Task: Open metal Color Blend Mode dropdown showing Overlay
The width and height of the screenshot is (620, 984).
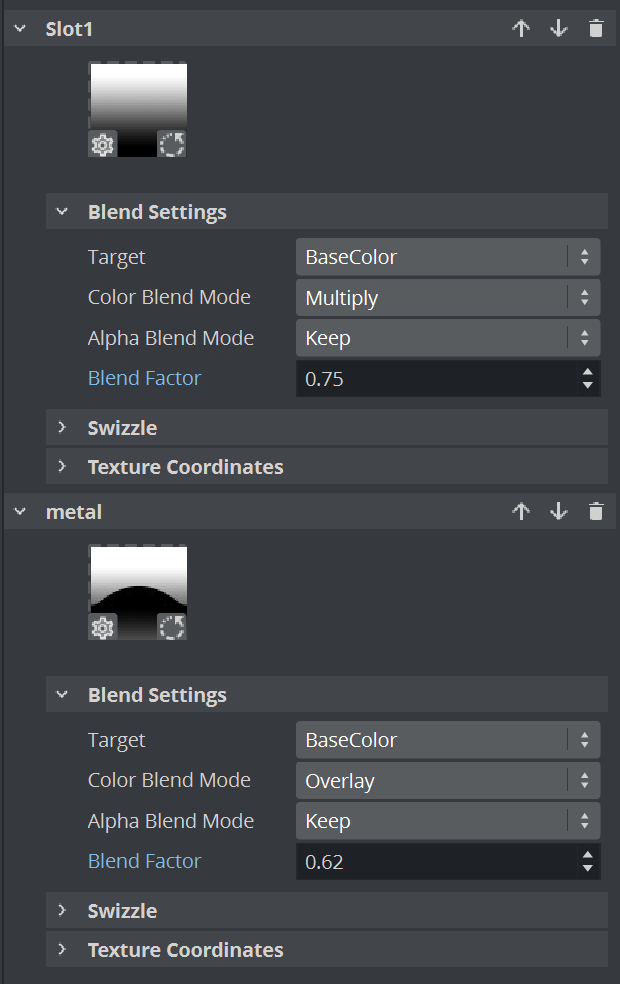Action: 447,781
